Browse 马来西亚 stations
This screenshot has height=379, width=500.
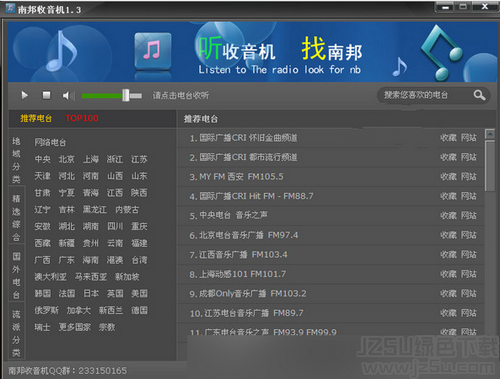[x=91, y=277]
